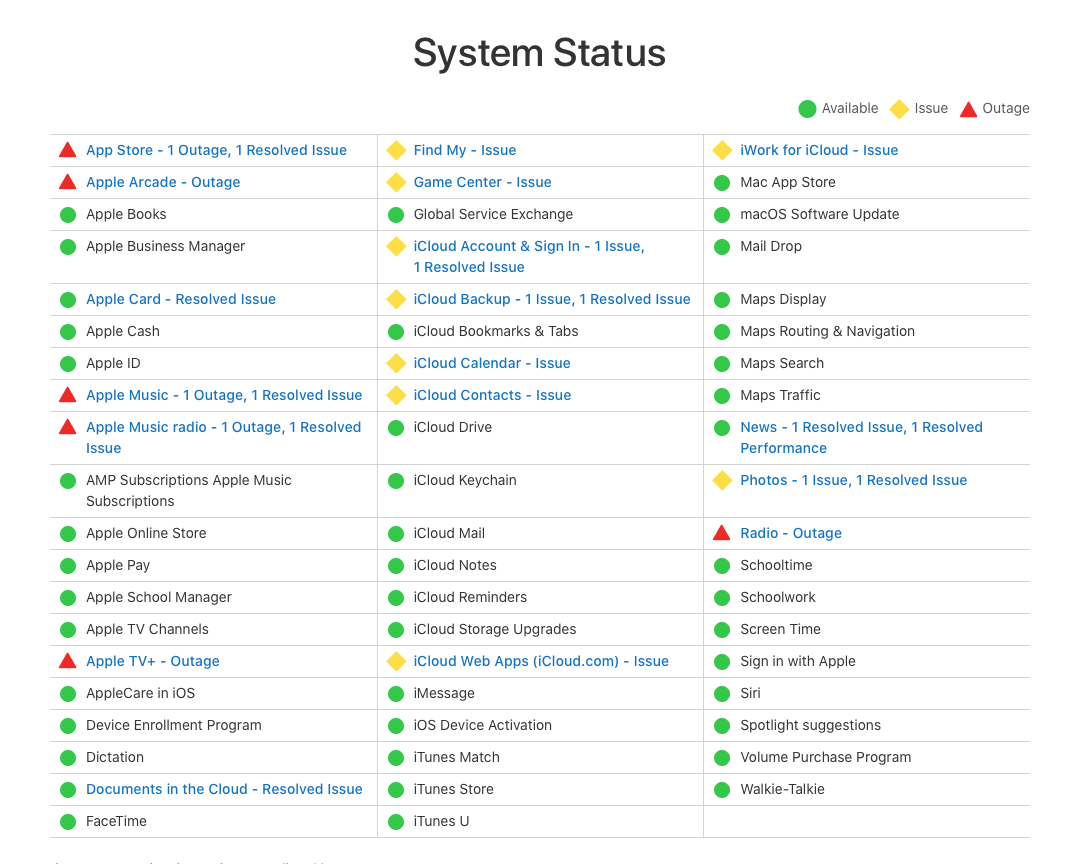The height and width of the screenshot is (864, 1089).
Task: Click the yellow issue diamond beside Find My
Action: (396, 150)
